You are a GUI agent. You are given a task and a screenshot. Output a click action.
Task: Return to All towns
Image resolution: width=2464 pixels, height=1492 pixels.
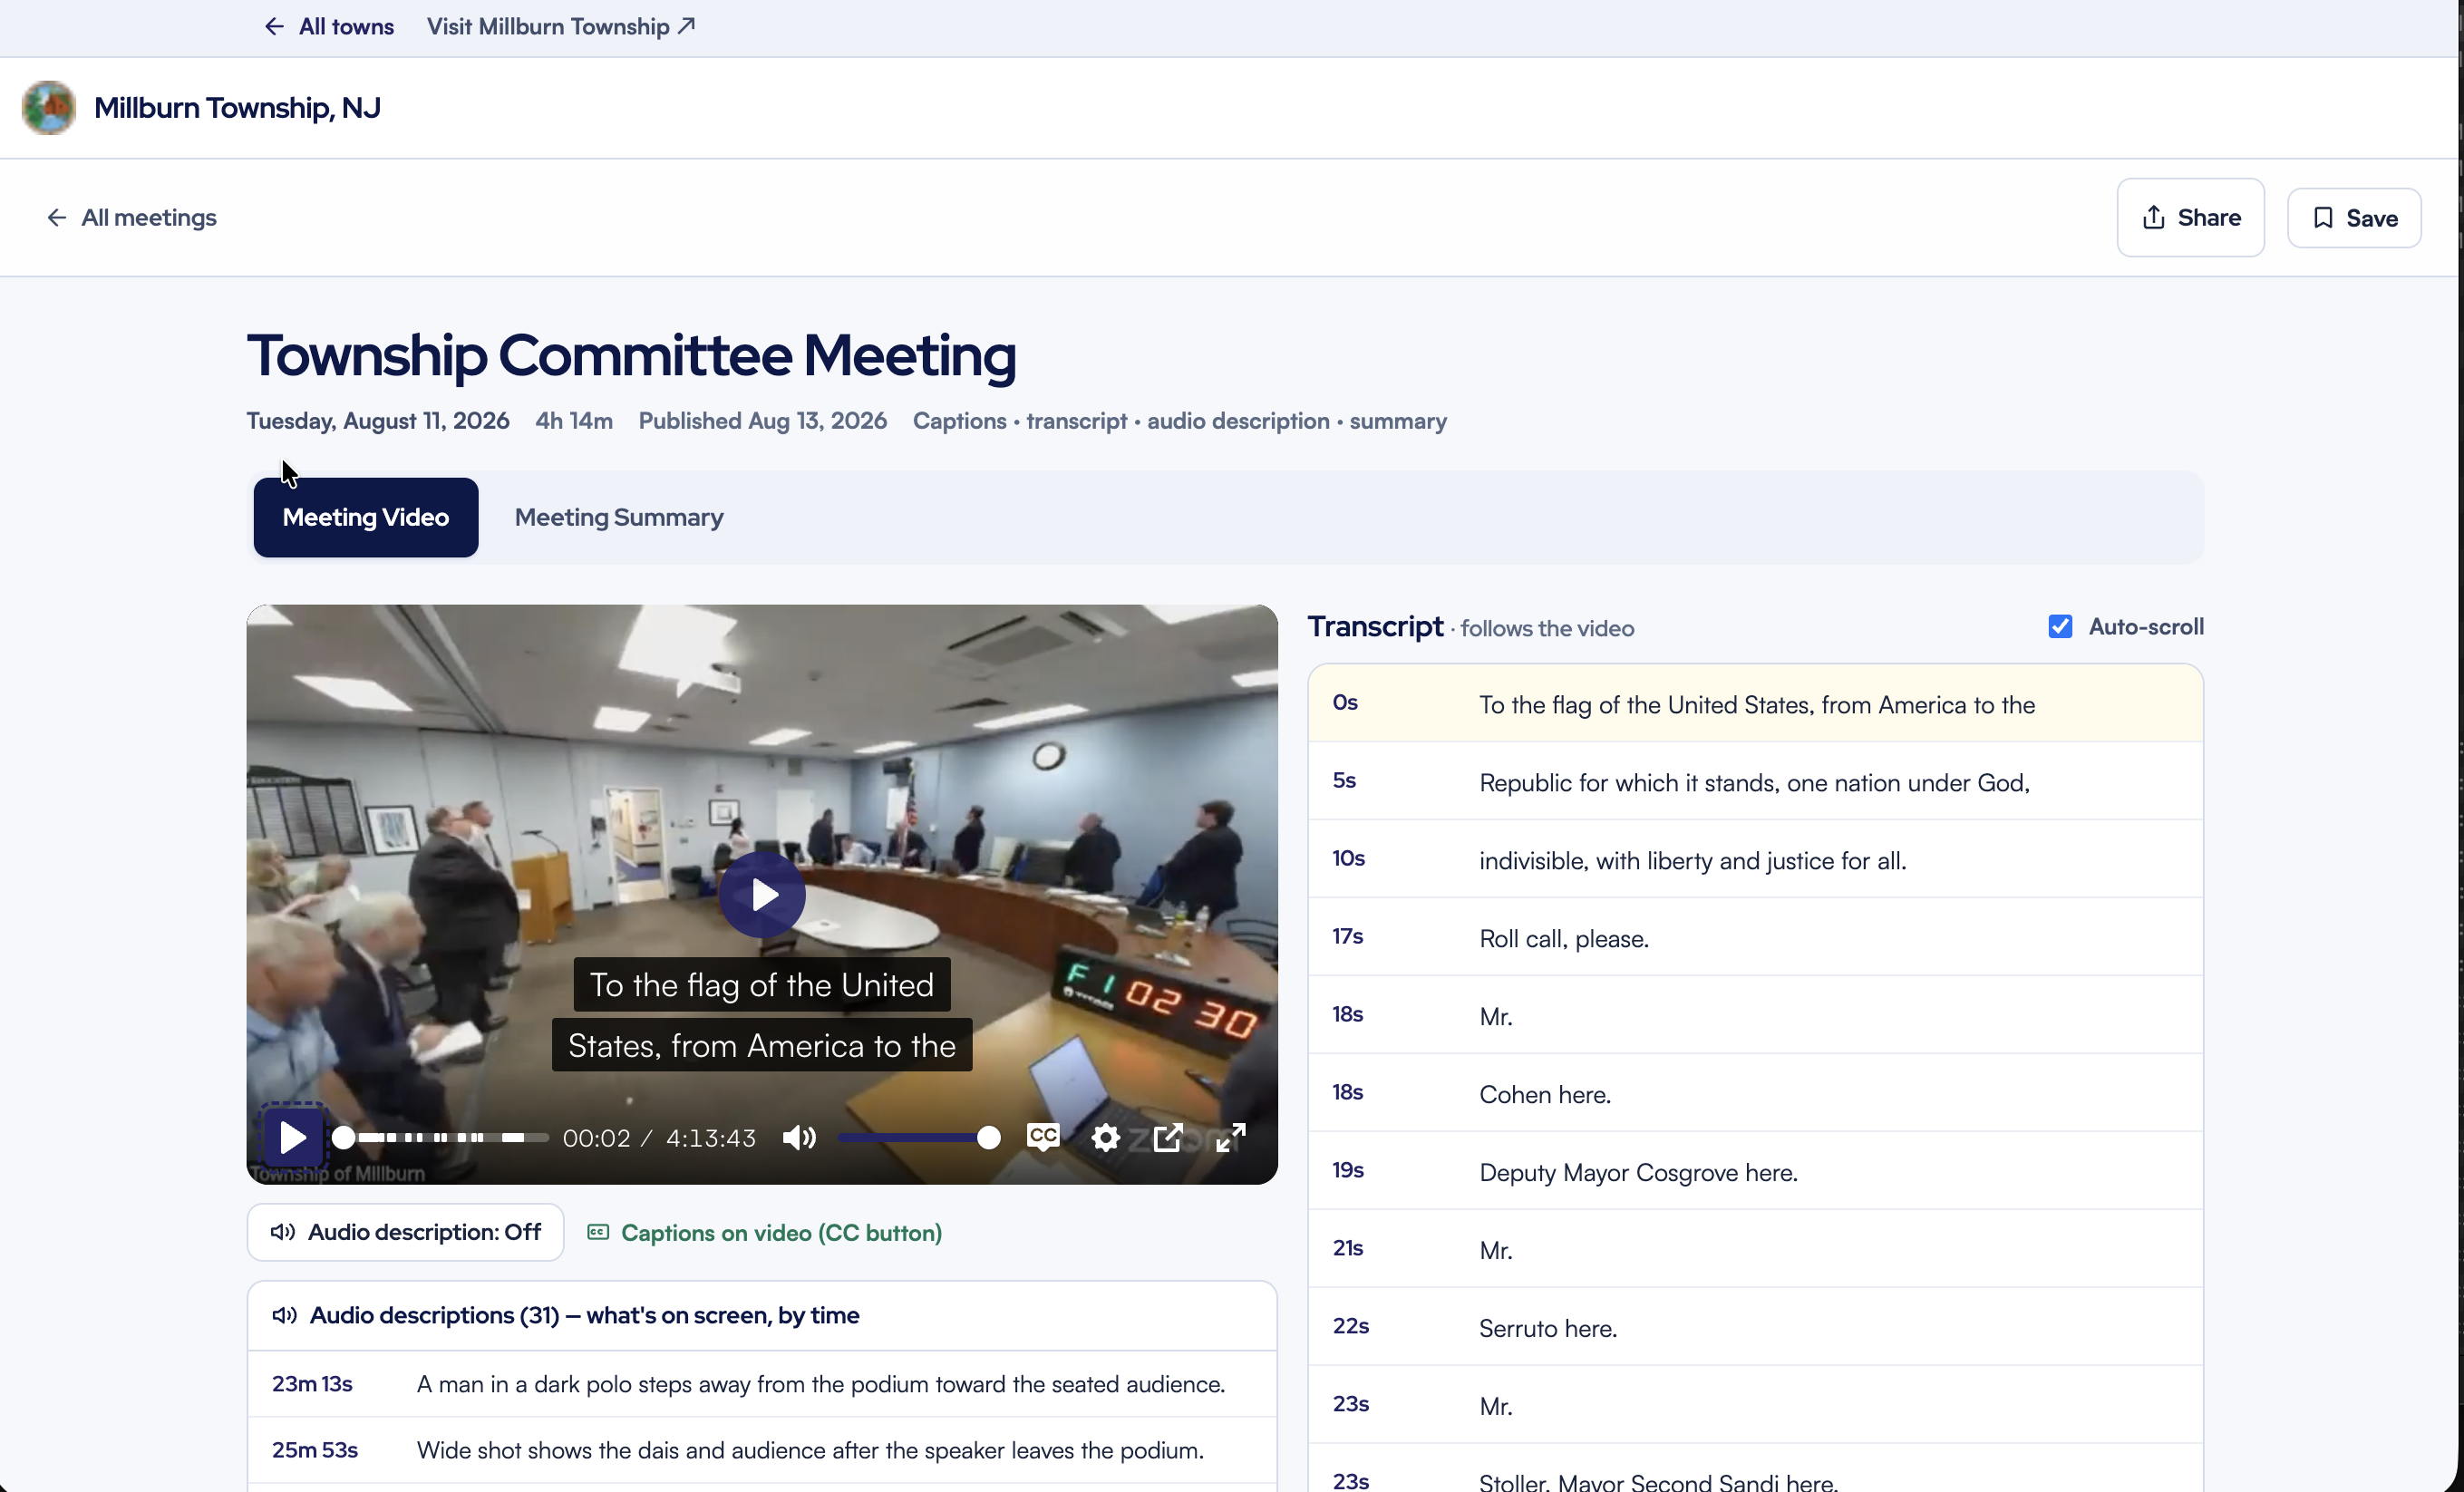click(329, 27)
